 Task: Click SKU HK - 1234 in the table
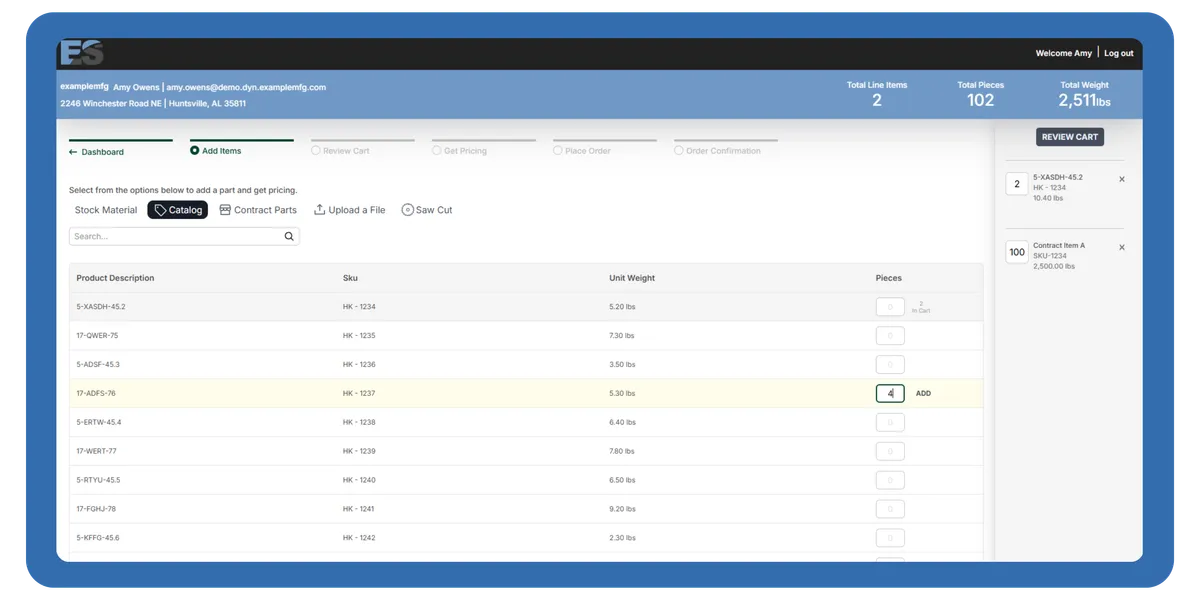[x=359, y=307]
